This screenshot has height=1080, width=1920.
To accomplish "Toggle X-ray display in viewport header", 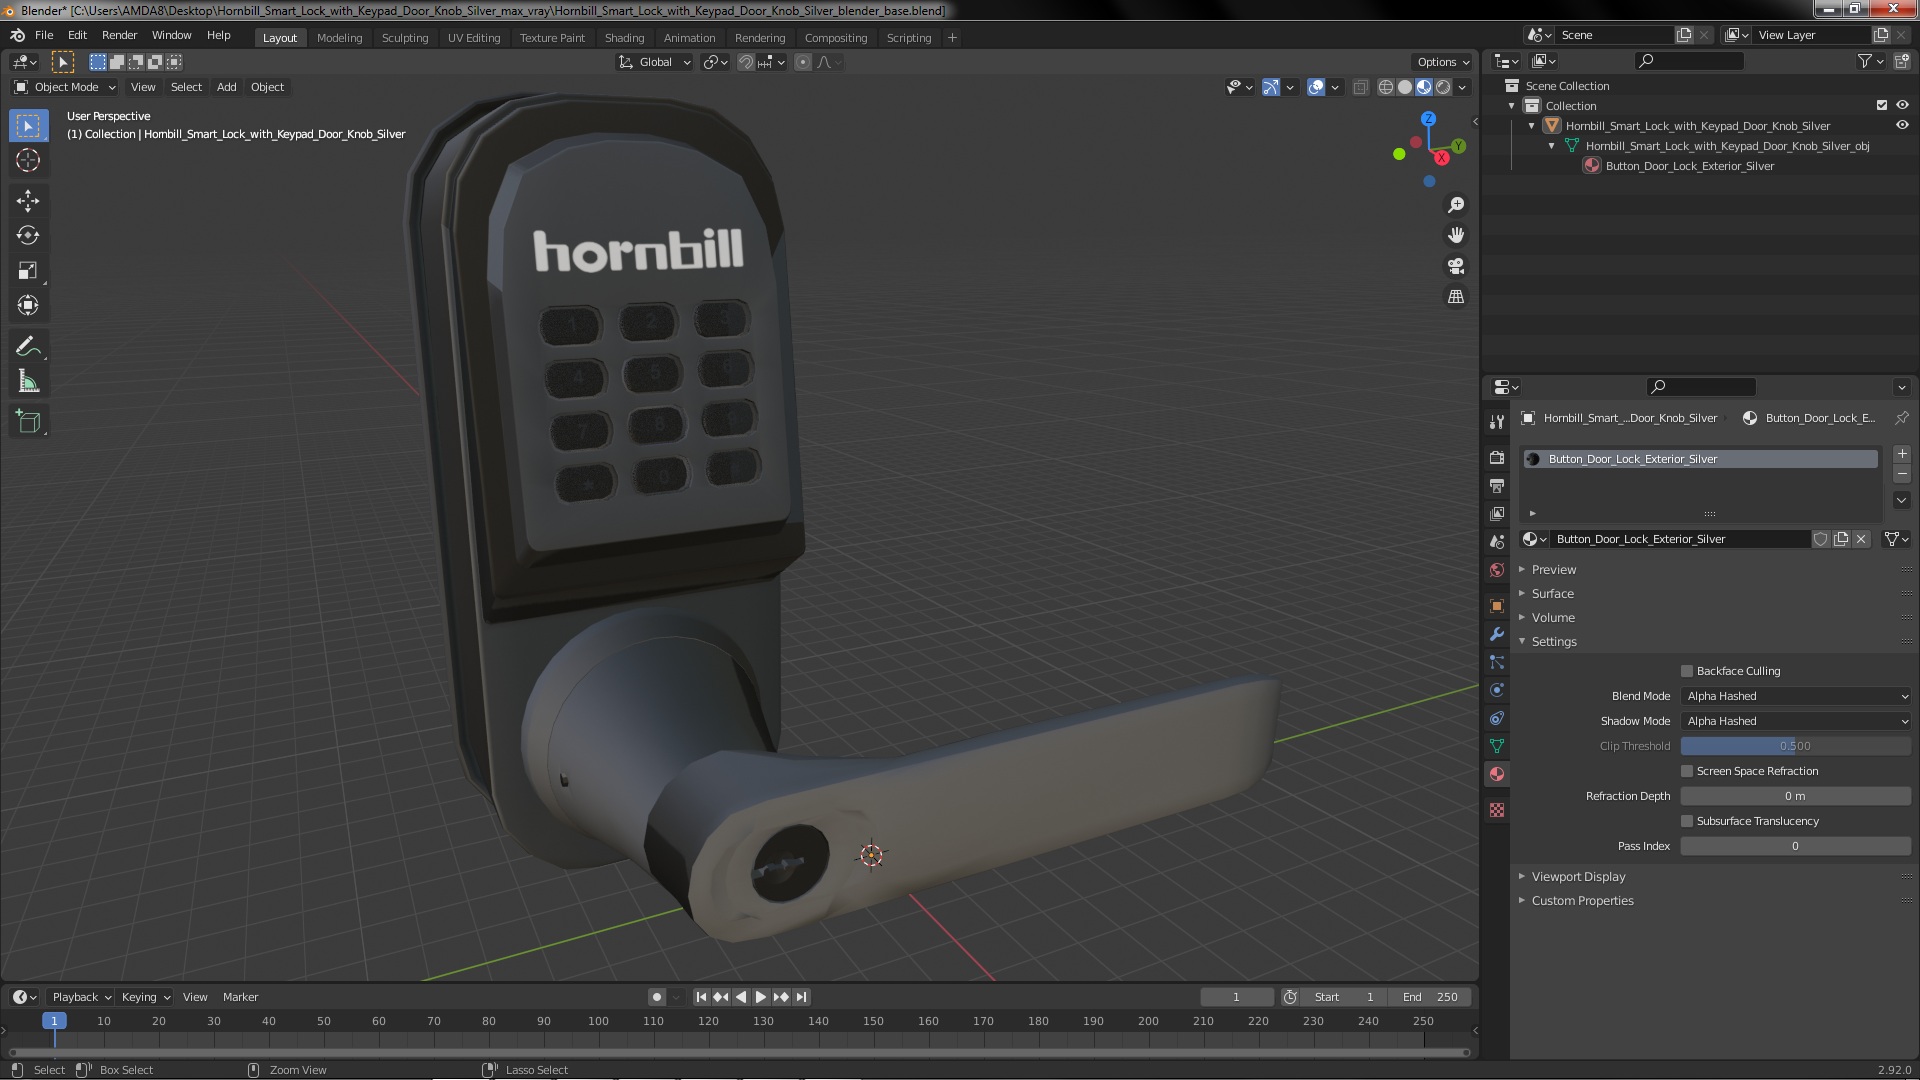I will point(1360,87).
